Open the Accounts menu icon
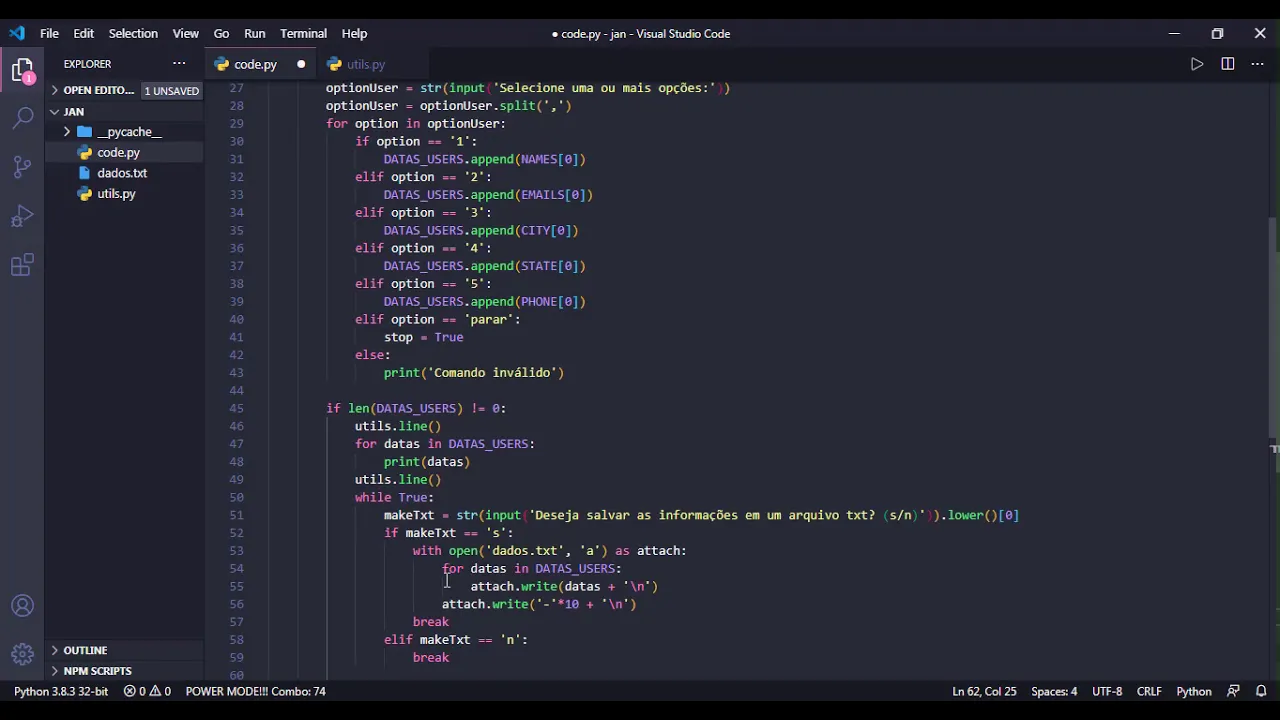The height and width of the screenshot is (720, 1280). pos(22,606)
